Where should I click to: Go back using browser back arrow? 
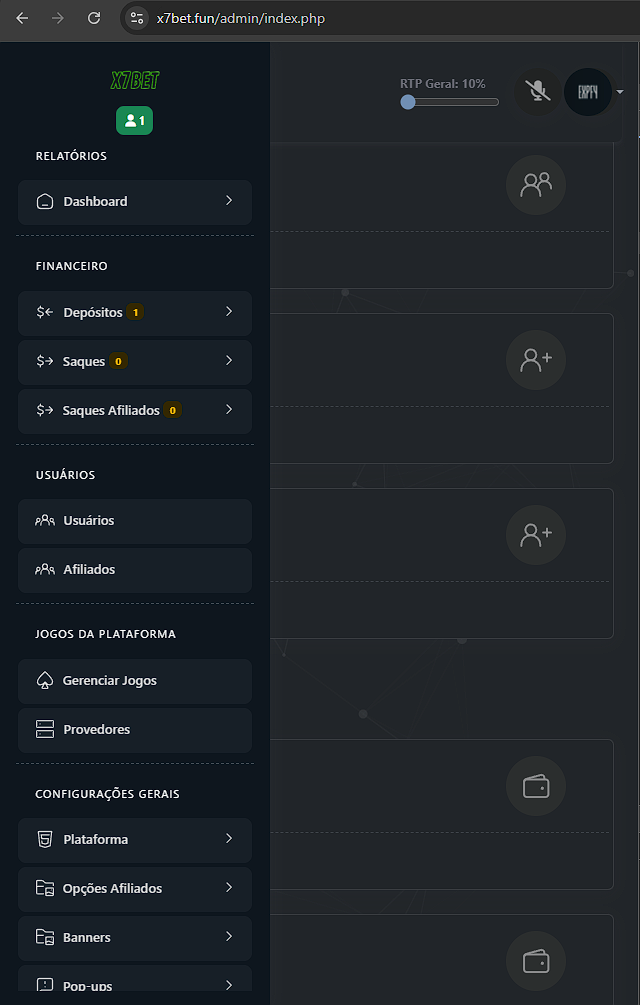tap(22, 18)
